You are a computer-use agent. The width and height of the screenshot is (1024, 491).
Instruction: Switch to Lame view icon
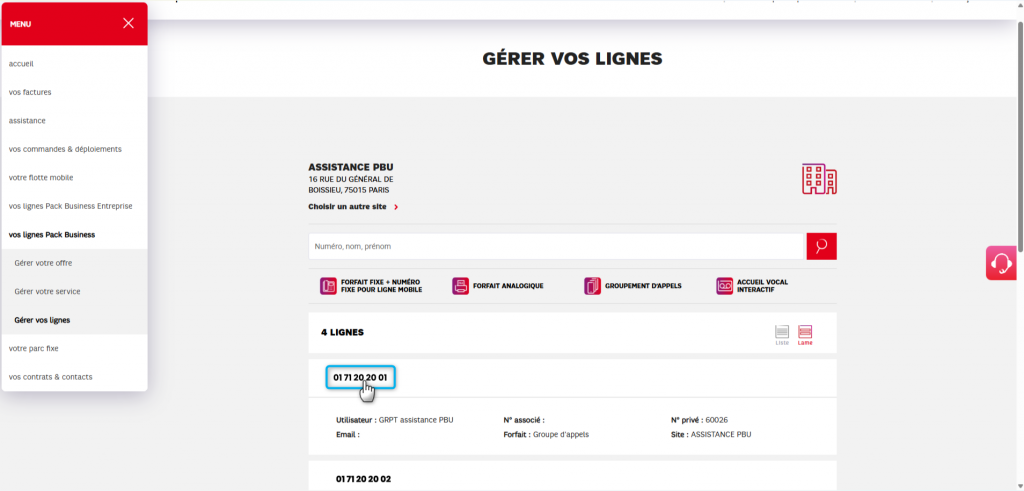click(805, 335)
